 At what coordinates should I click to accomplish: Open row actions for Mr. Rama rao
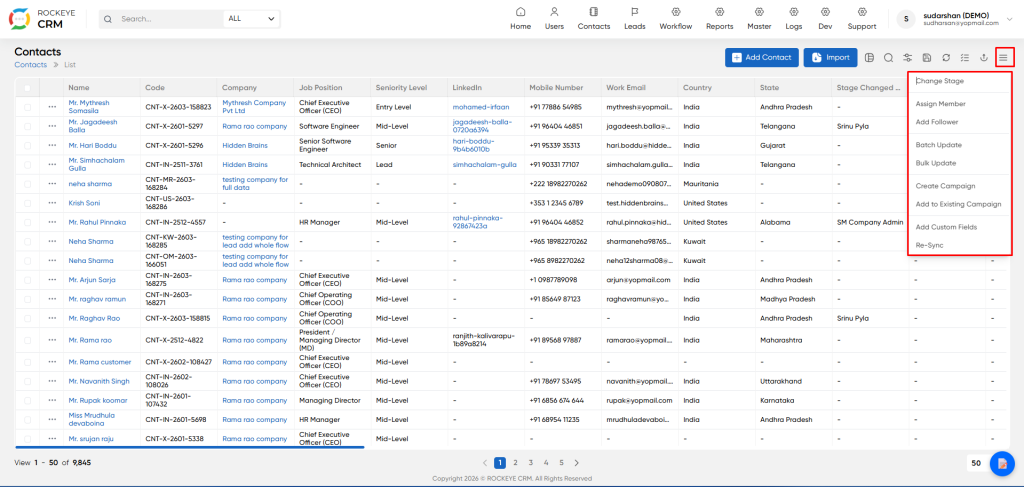point(52,340)
